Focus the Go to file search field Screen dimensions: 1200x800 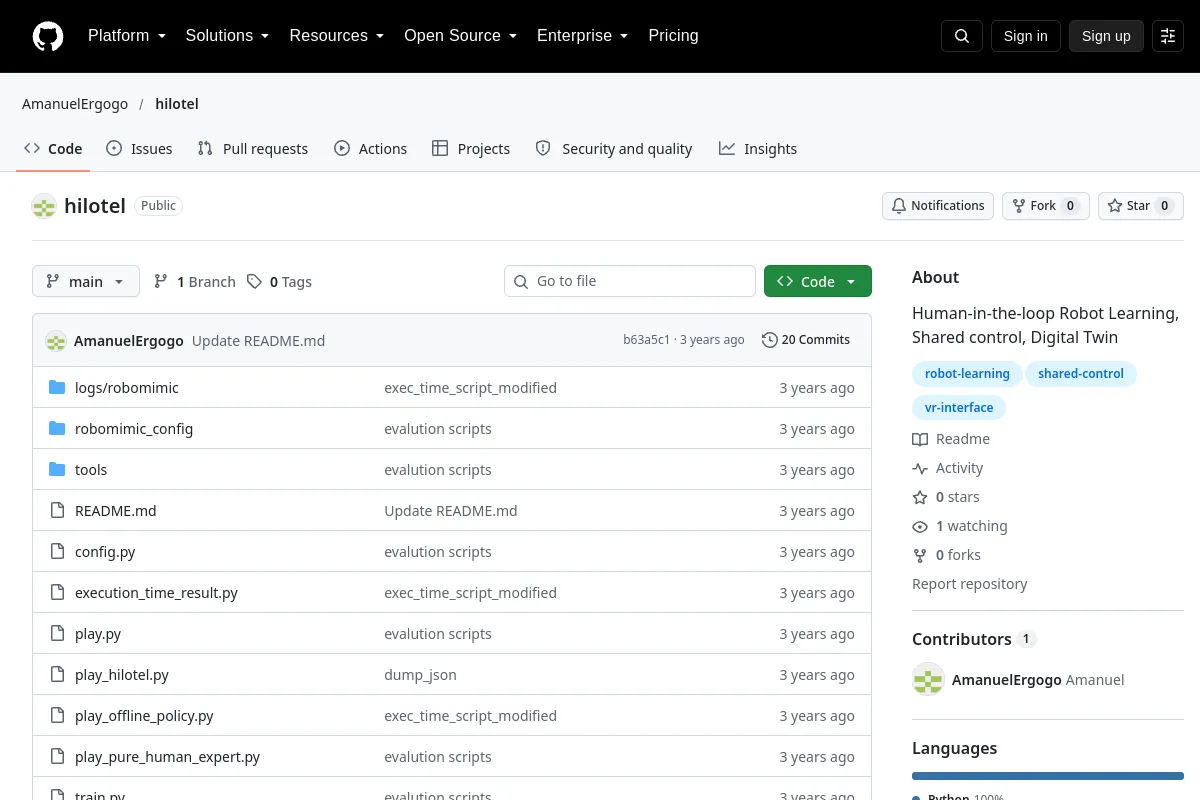(630, 281)
